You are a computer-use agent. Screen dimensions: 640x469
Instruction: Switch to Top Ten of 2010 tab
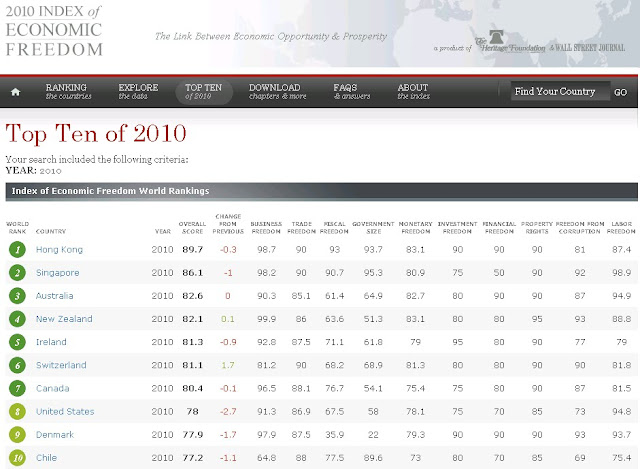coord(204,91)
